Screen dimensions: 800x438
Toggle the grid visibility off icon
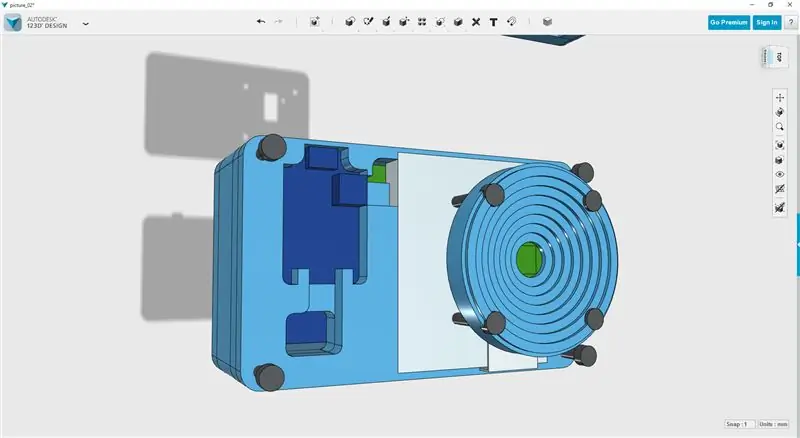pos(780,189)
